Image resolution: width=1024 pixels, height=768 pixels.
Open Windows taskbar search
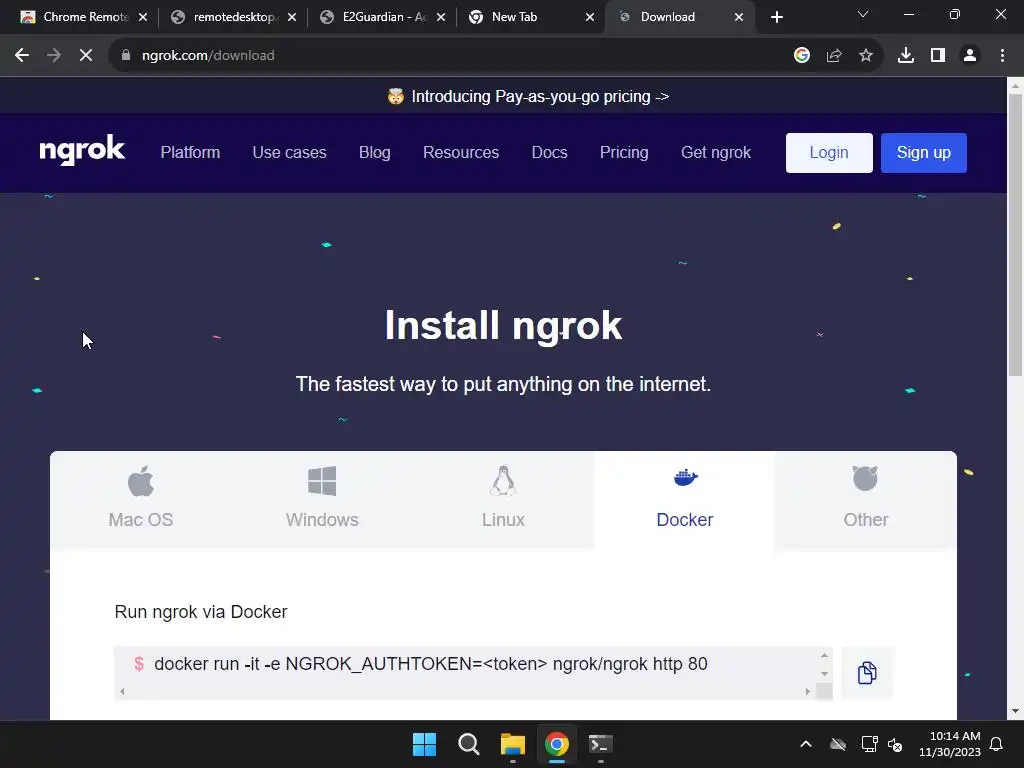click(468, 744)
